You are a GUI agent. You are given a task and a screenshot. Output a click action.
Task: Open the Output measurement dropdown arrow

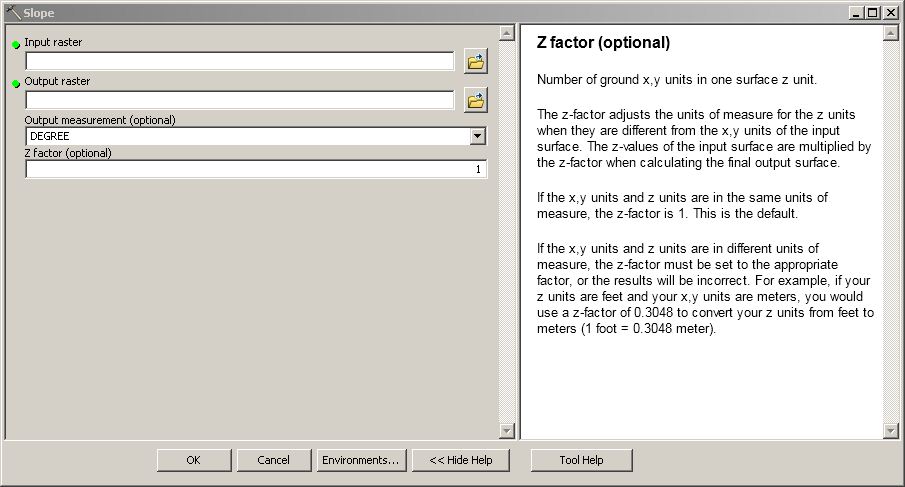477,136
